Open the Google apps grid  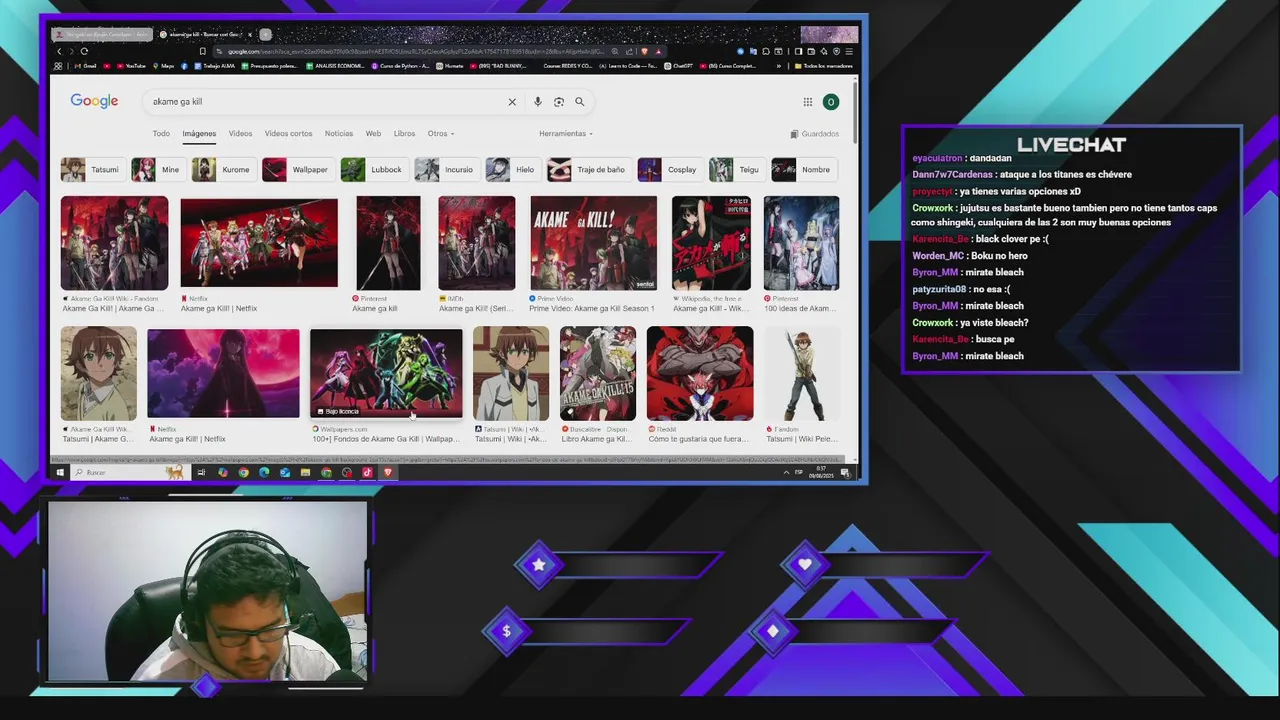pos(807,102)
